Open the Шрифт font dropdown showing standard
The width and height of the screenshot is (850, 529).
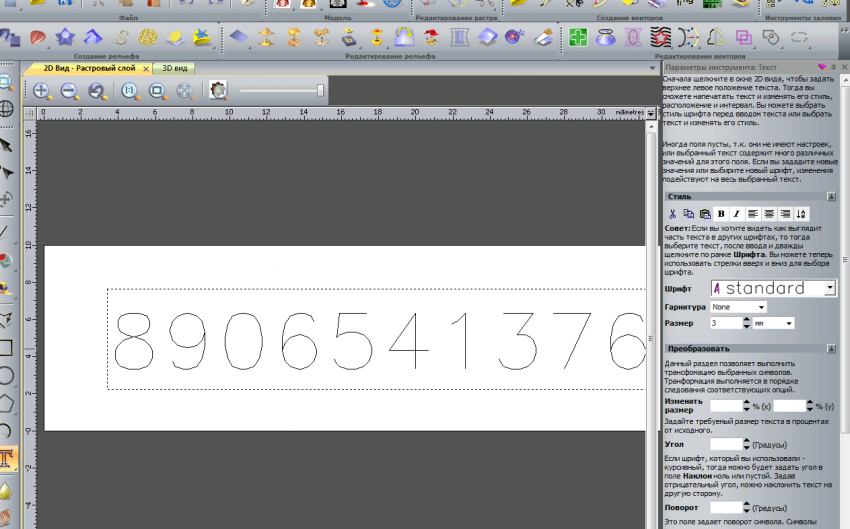click(x=830, y=288)
